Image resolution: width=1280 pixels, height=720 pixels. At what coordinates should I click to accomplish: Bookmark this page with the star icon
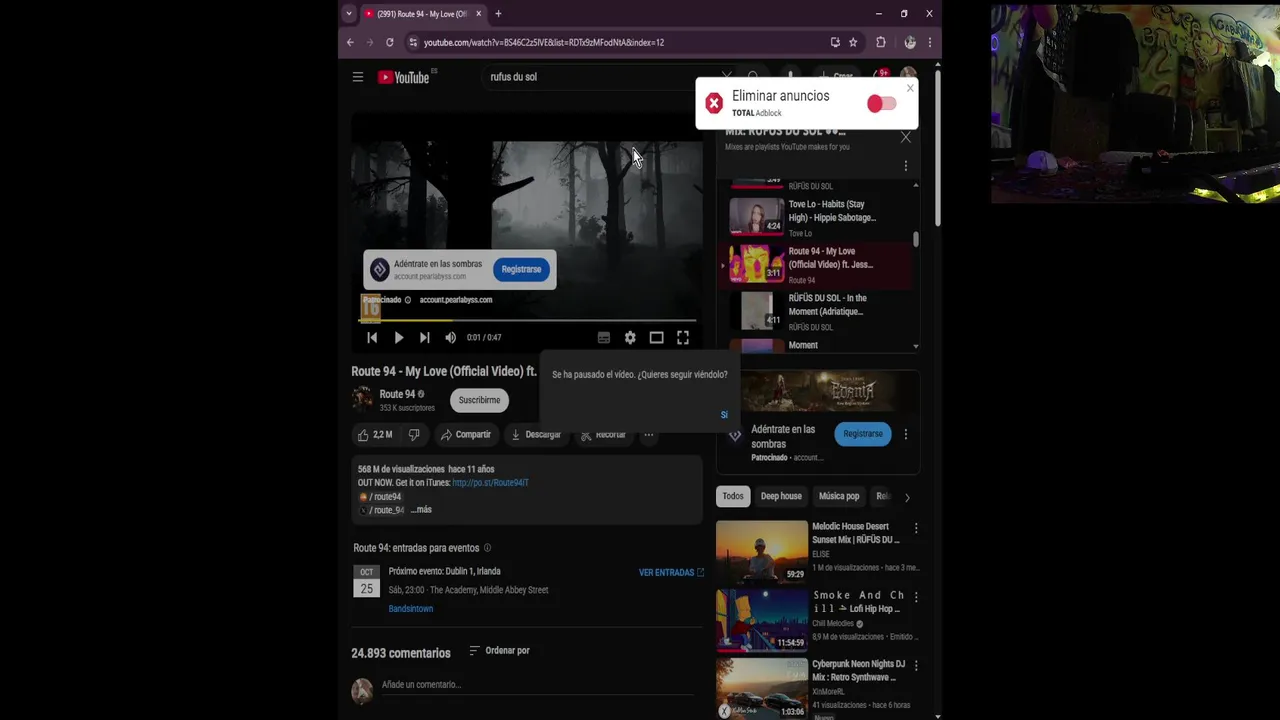click(853, 42)
